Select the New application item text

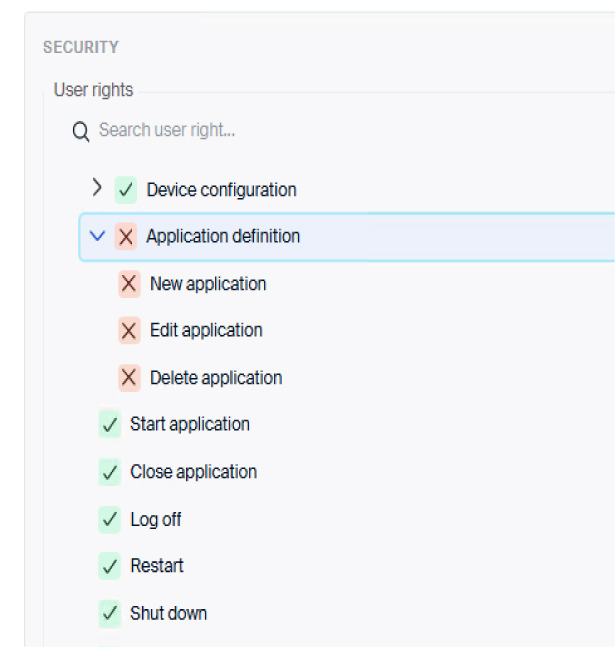(x=208, y=284)
